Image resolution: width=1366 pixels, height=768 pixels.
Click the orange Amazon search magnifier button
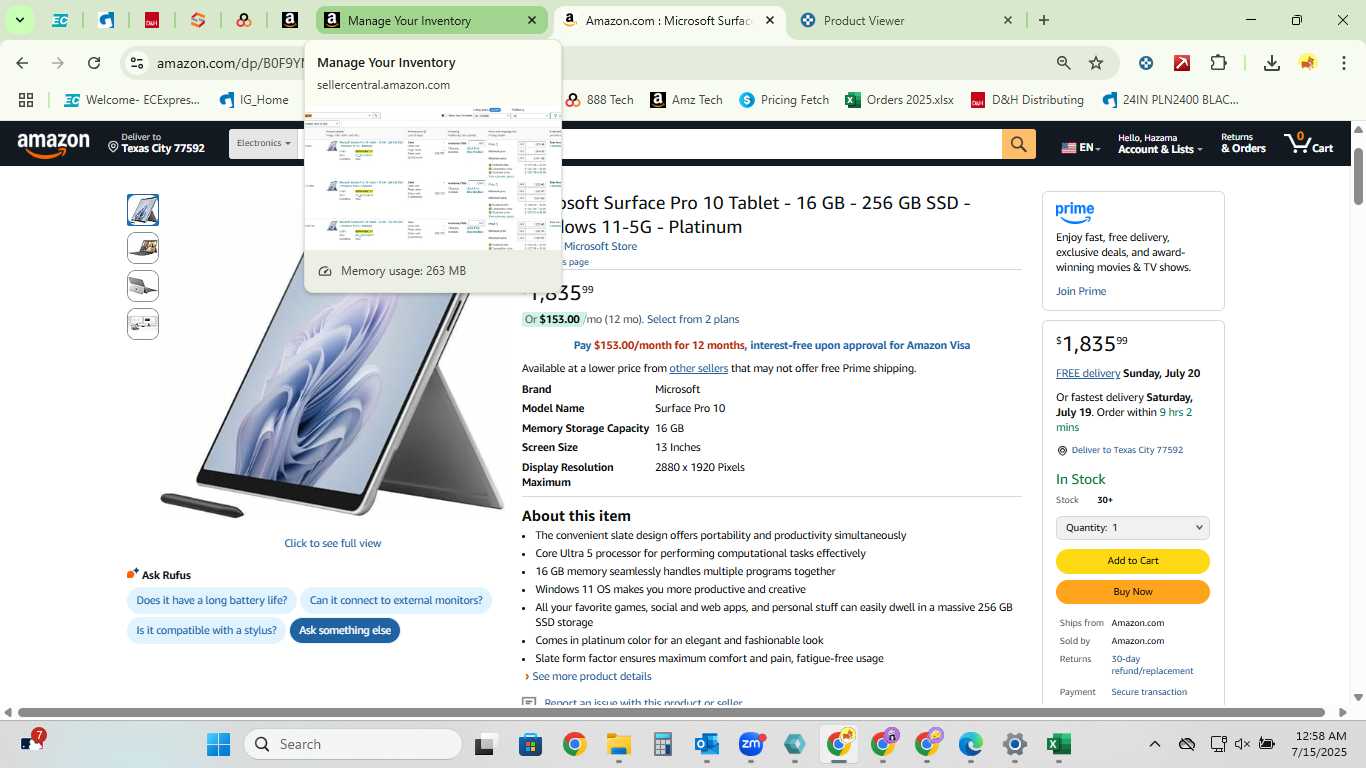click(x=1018, y=144)
